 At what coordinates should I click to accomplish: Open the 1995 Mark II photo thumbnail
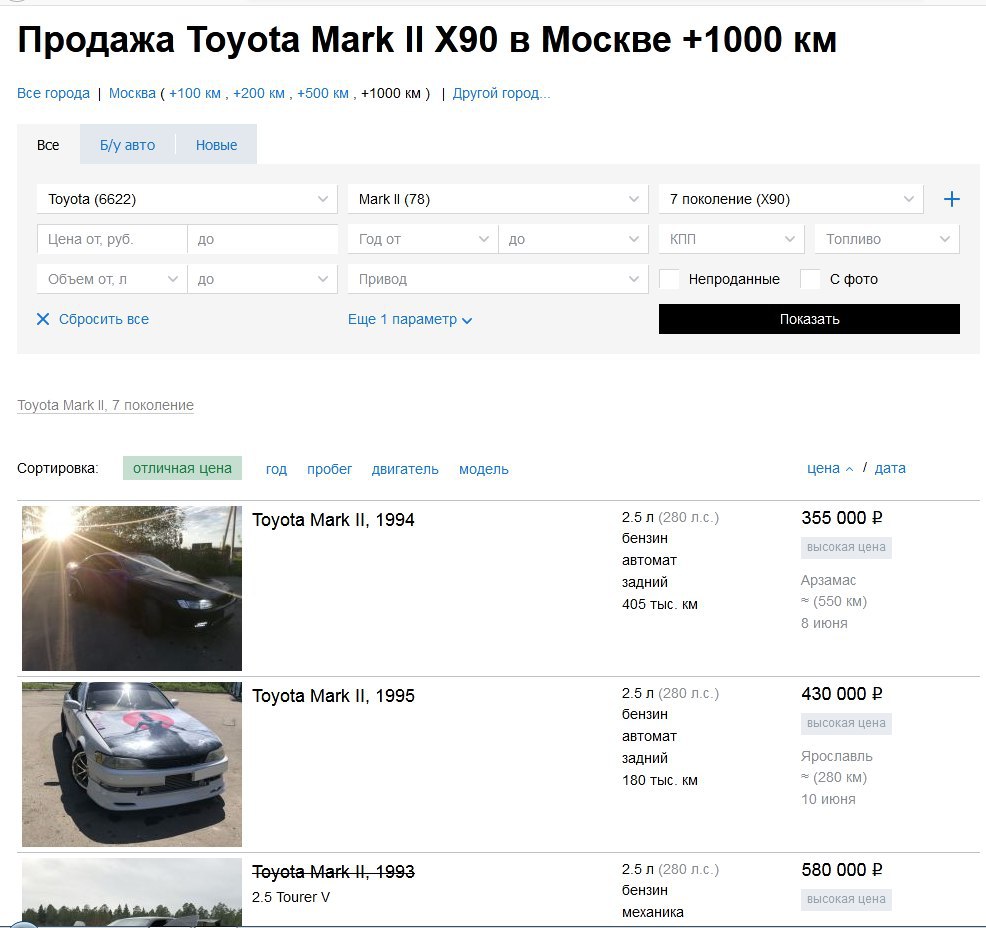(132, 765)
